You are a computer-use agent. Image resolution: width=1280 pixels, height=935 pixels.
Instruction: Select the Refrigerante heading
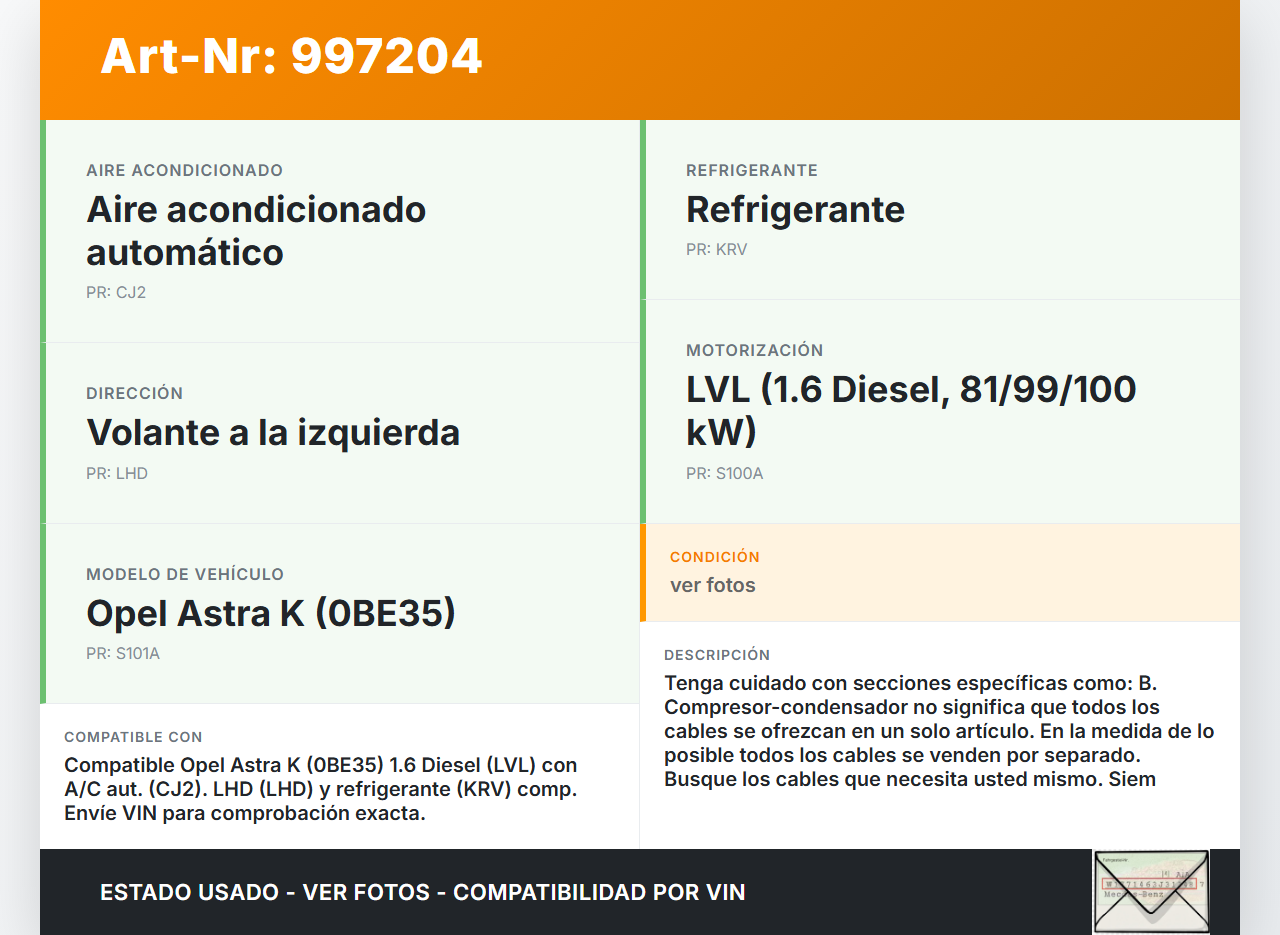point(795,210)
